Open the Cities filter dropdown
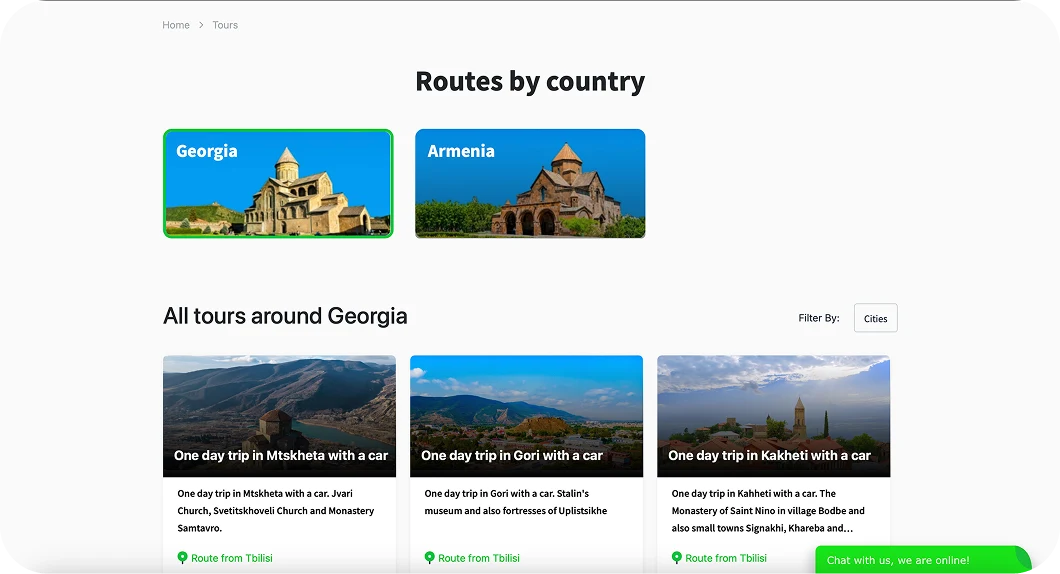 tap(875, 318)
